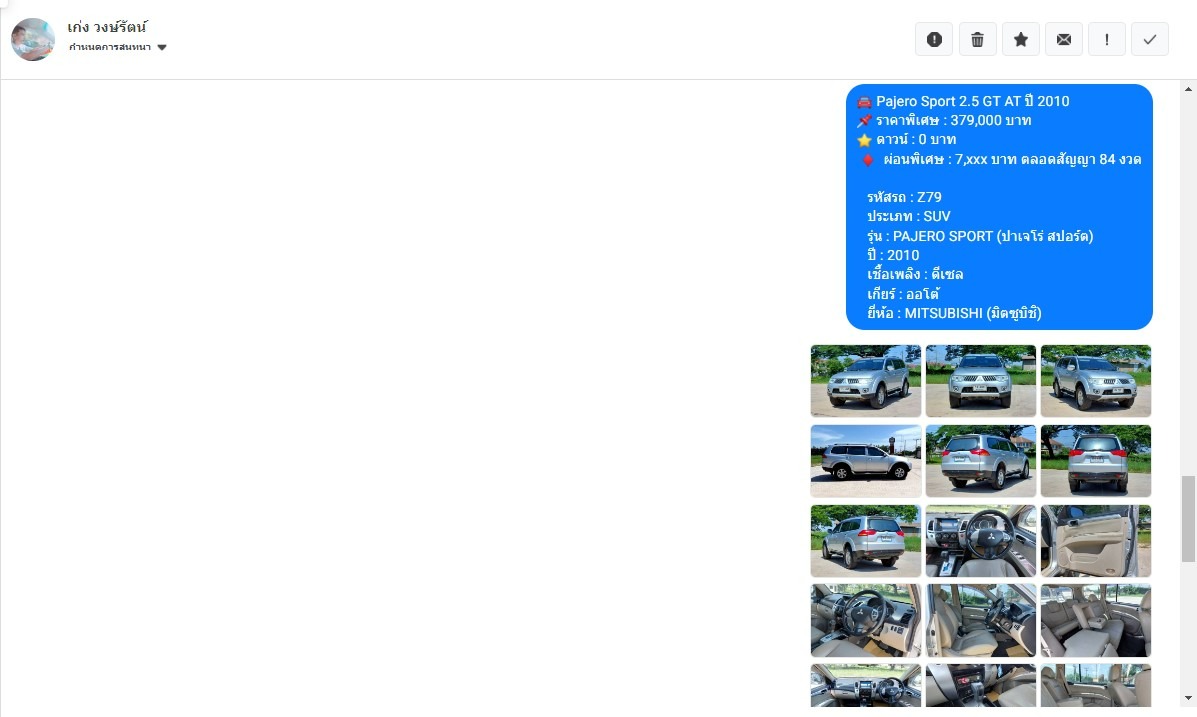
Task: Open straight rear view car photo
Action: point(1095,461)
